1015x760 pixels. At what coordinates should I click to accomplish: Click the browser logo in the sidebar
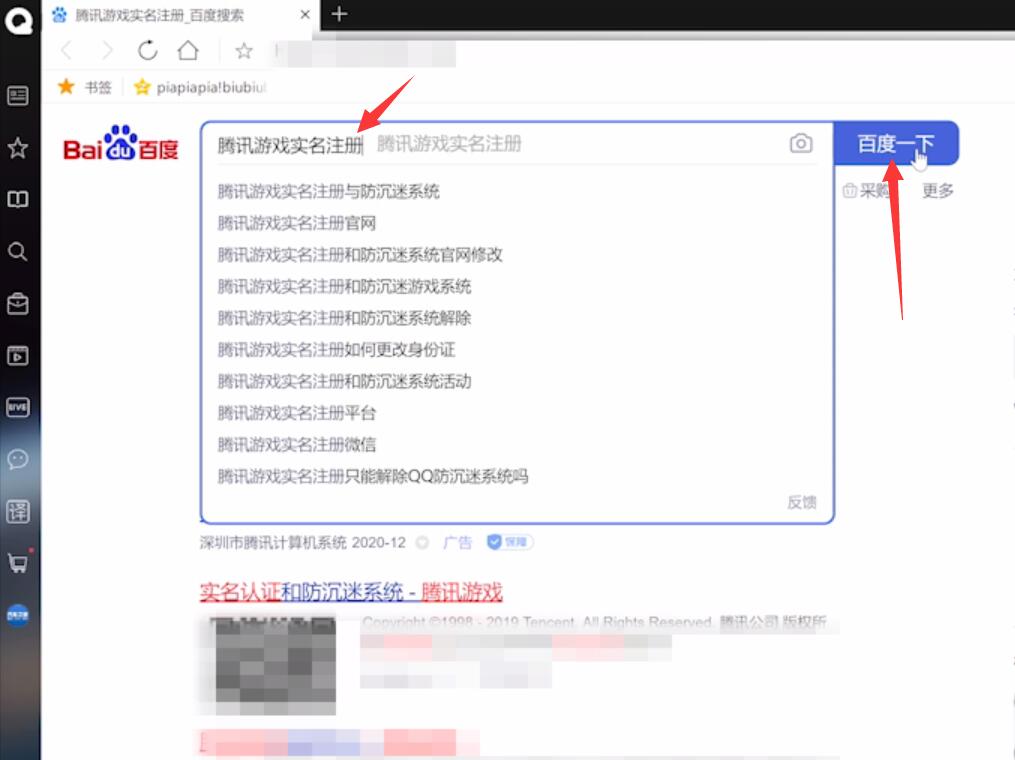pyautogui.click(x=18, y=21)
